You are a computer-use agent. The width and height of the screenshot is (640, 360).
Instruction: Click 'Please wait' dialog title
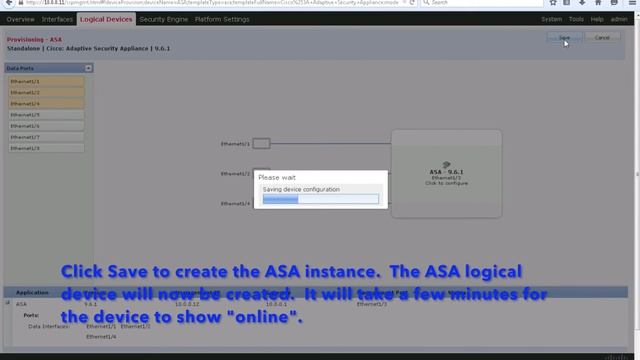click(x=277, y=178)
